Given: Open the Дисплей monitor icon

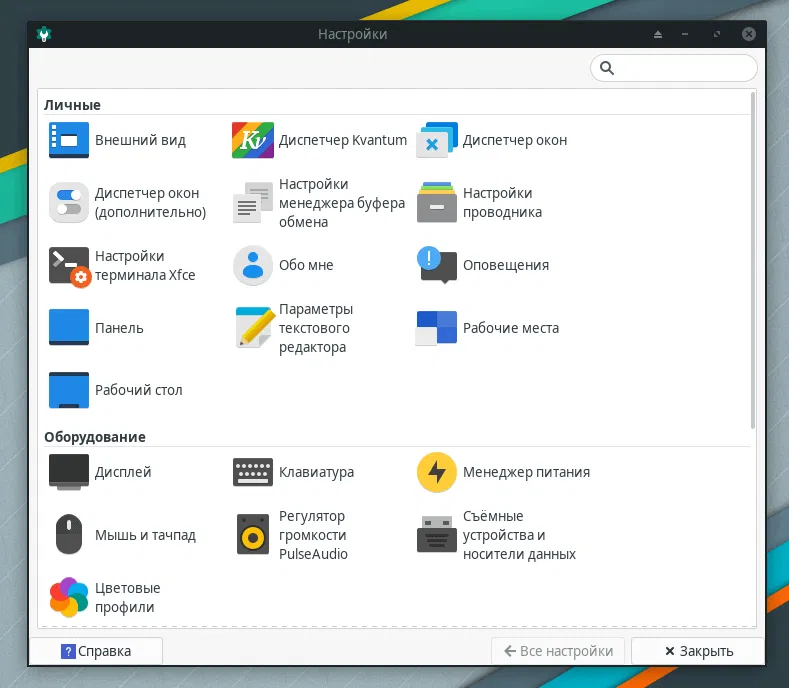Looking at the screenshot, I should click(69, 472).
